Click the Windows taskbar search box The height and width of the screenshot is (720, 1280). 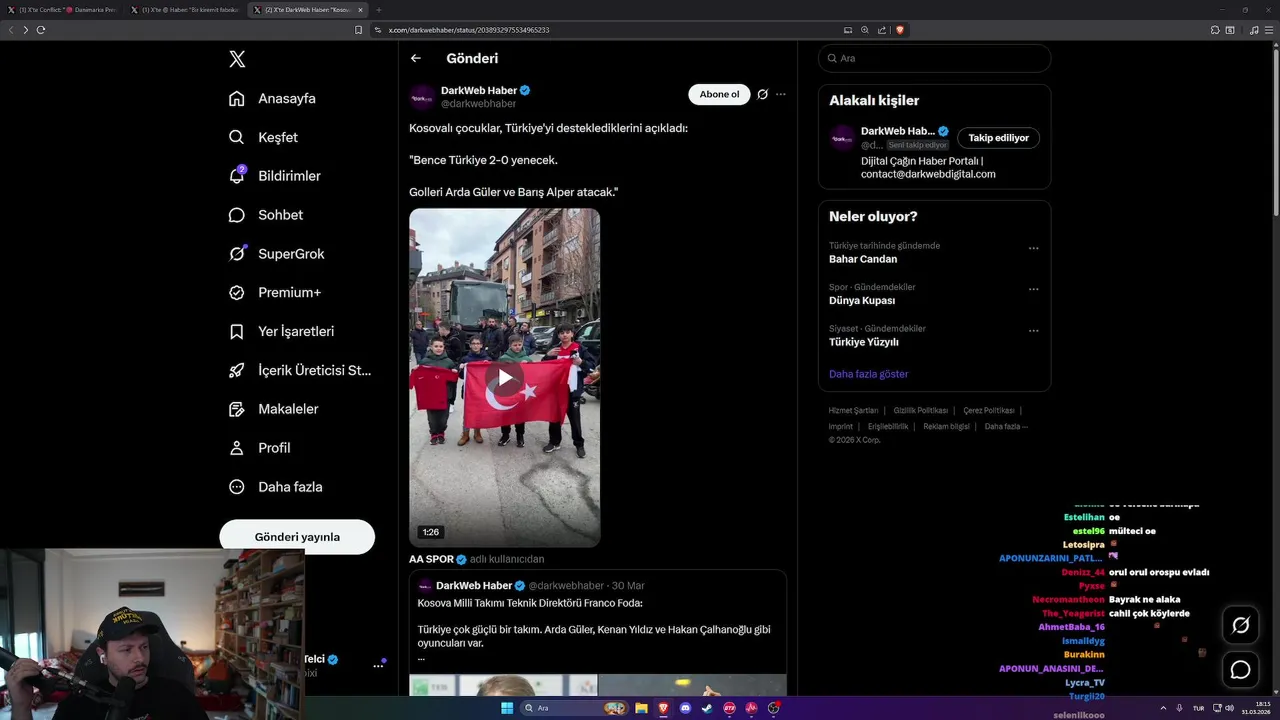[575, 708]
